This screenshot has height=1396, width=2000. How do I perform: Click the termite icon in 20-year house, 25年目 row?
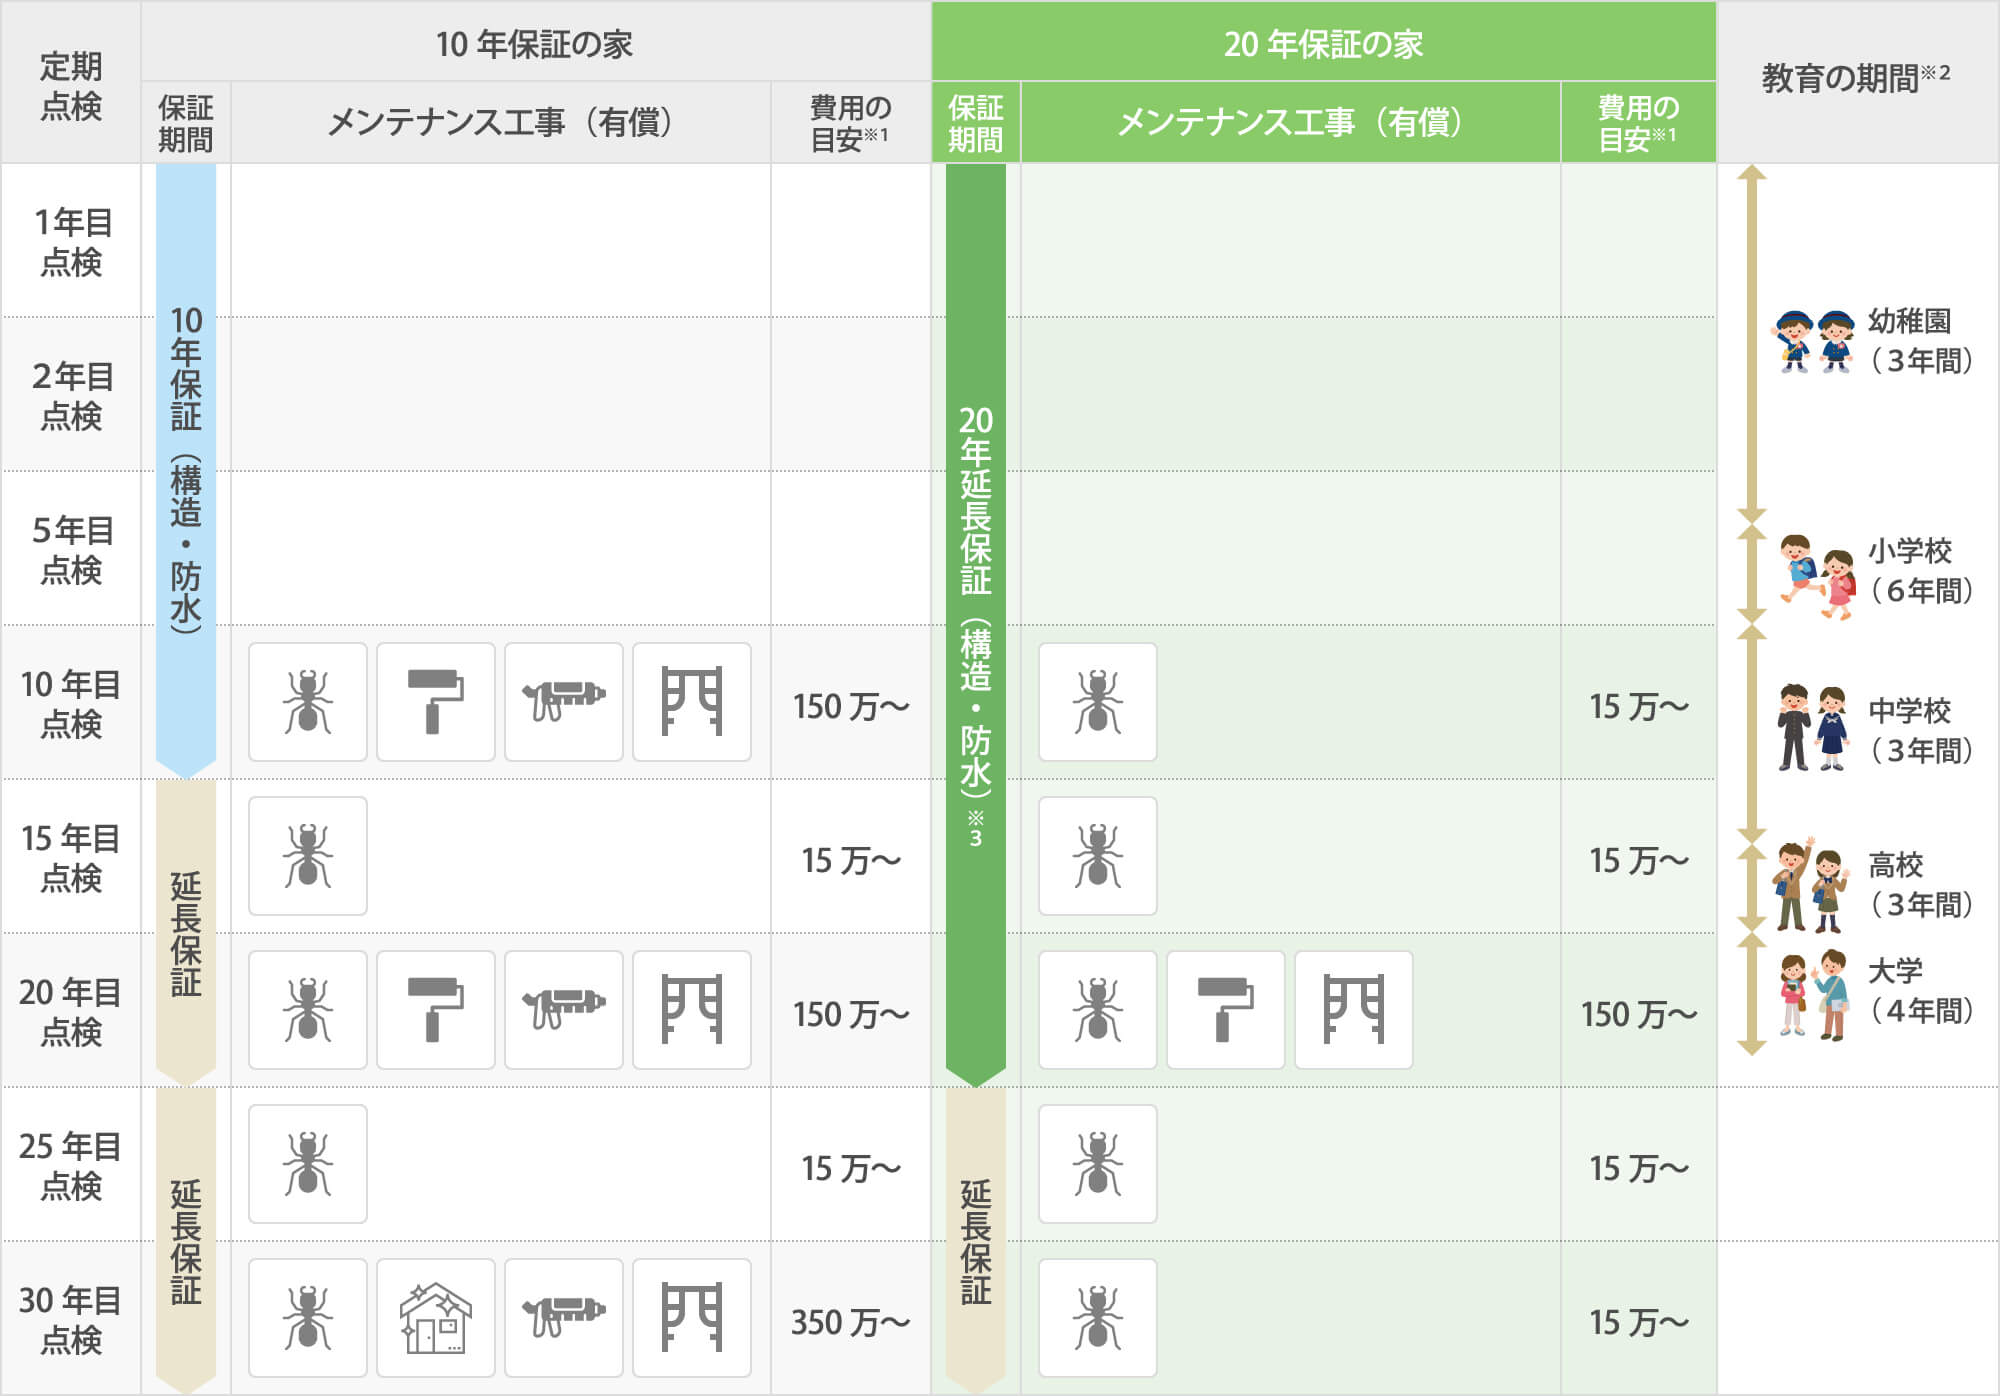click(1098, 1164)
